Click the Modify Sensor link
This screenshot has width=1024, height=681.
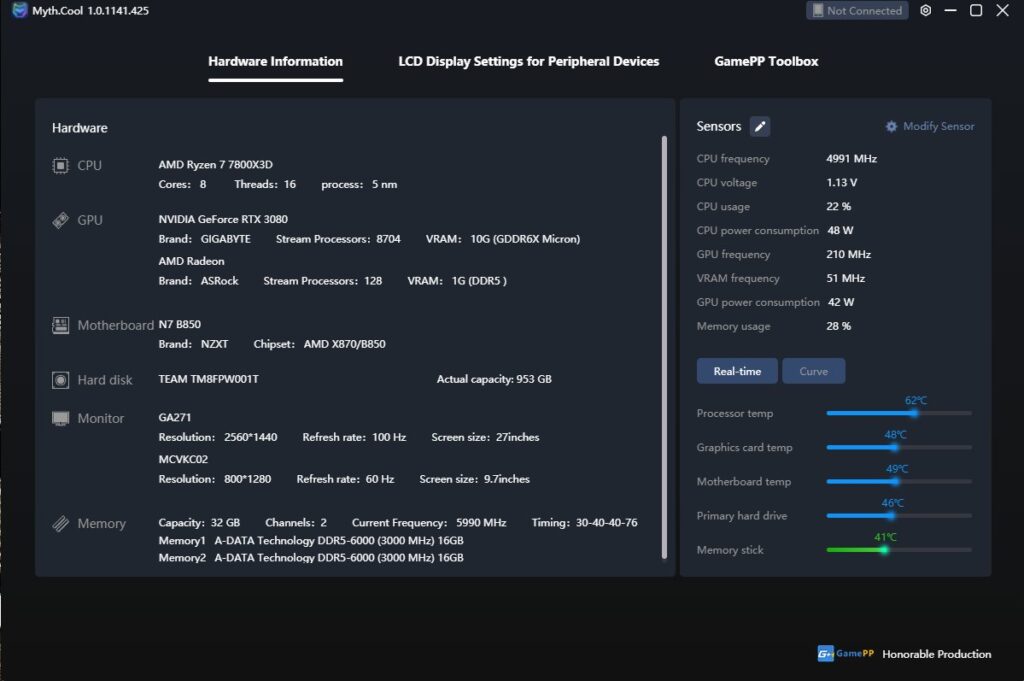pyautogui.click(x=930, y=126)
